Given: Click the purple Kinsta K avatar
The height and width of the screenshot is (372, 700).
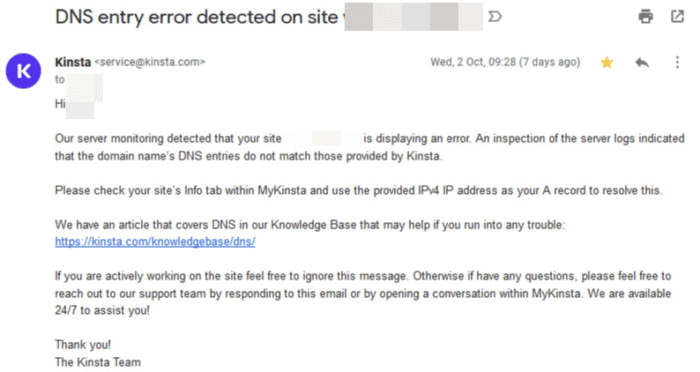Looking at the screenshot, I should tap(23, 71).
